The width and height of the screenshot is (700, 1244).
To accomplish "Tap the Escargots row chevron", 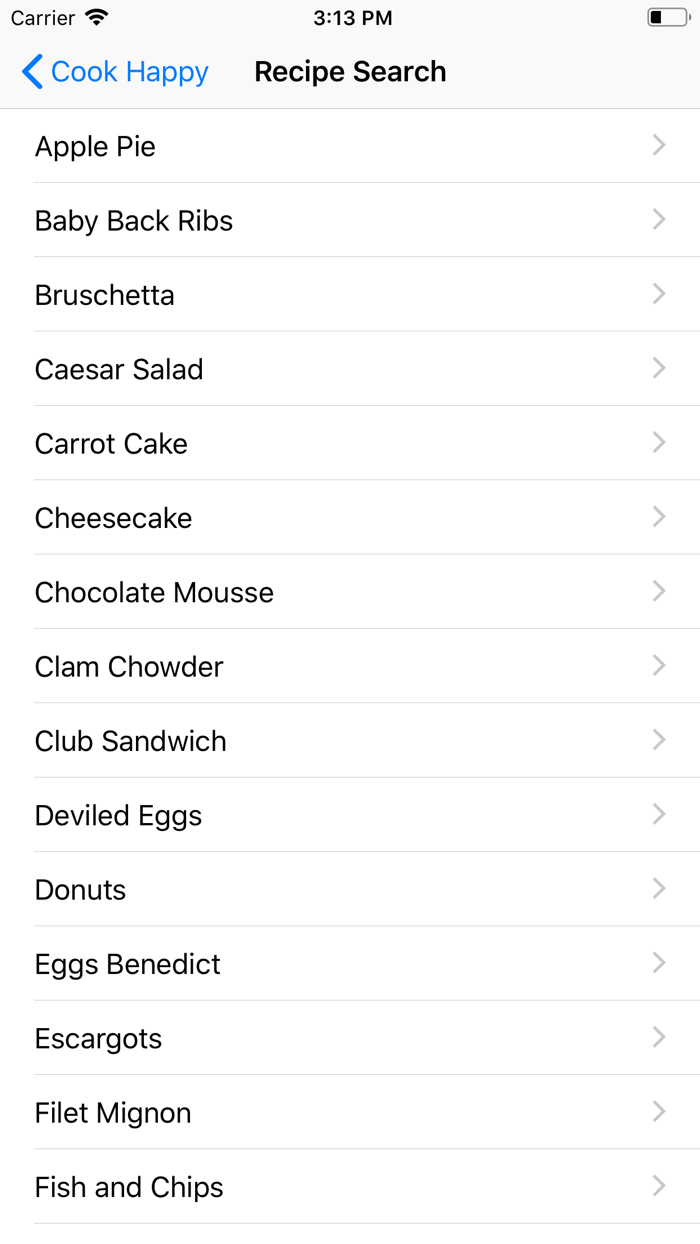I will [659, 1038].
